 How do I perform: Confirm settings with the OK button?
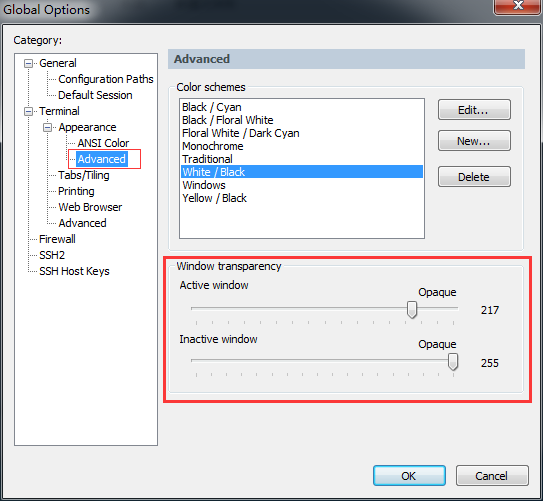(409, 476)
